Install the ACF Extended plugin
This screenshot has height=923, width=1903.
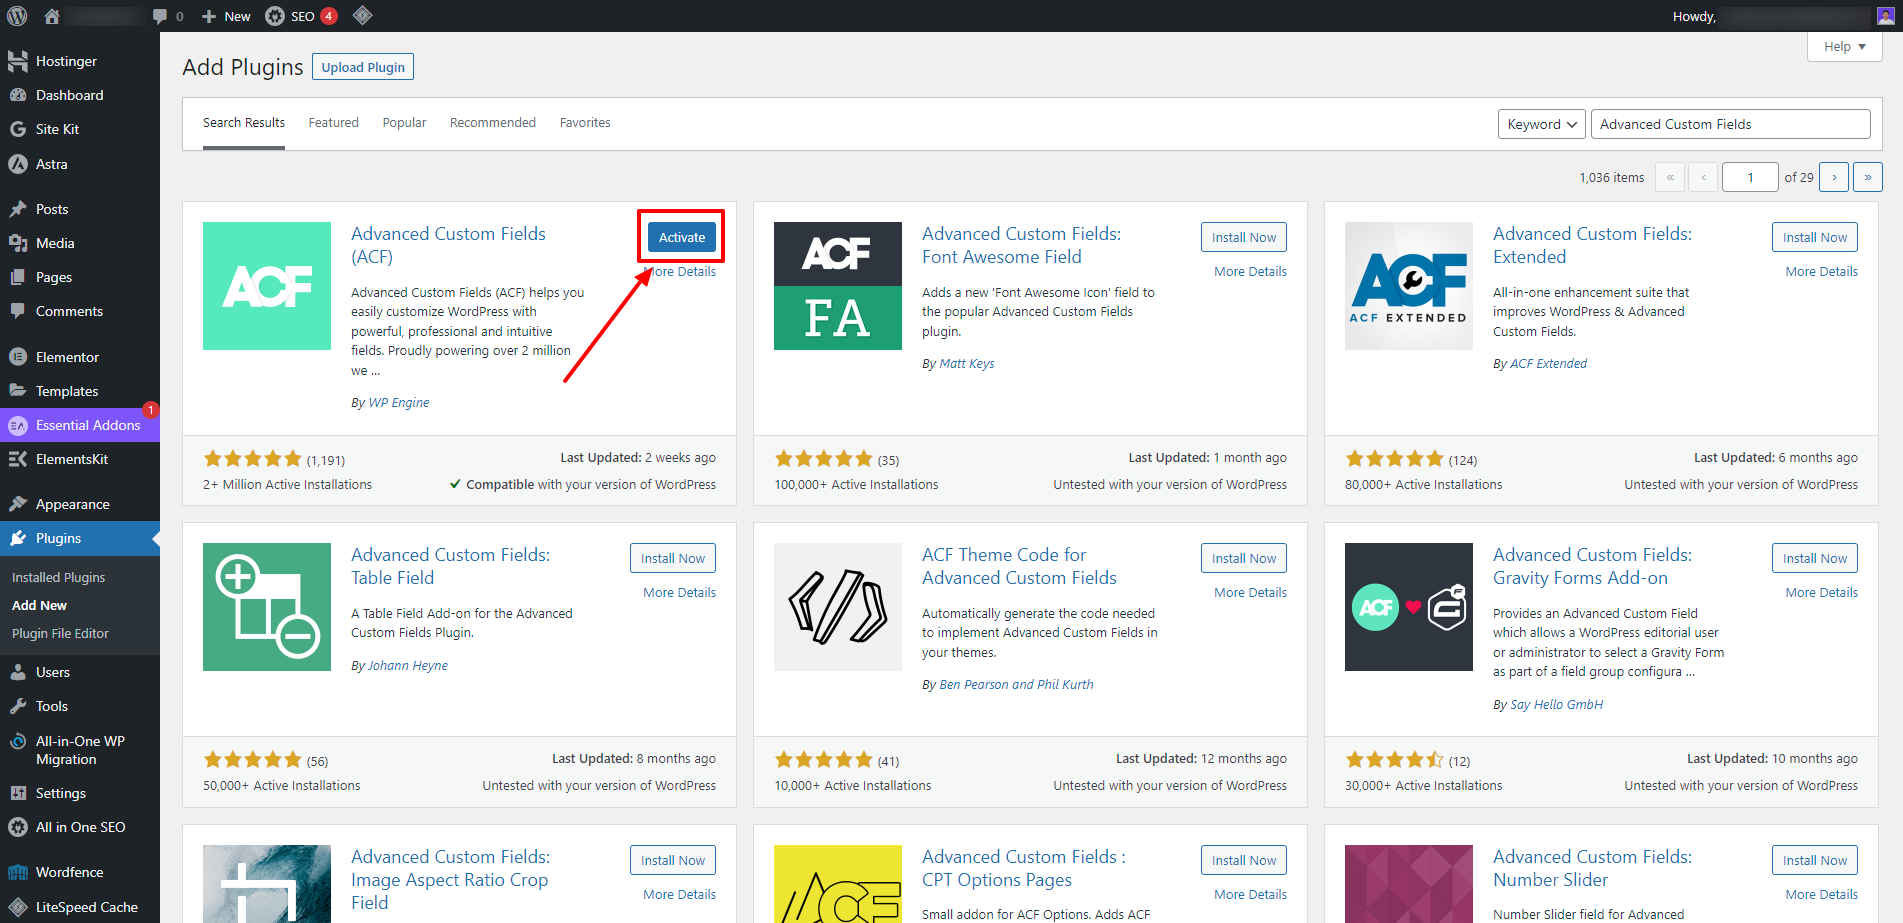coord(1814,237)
